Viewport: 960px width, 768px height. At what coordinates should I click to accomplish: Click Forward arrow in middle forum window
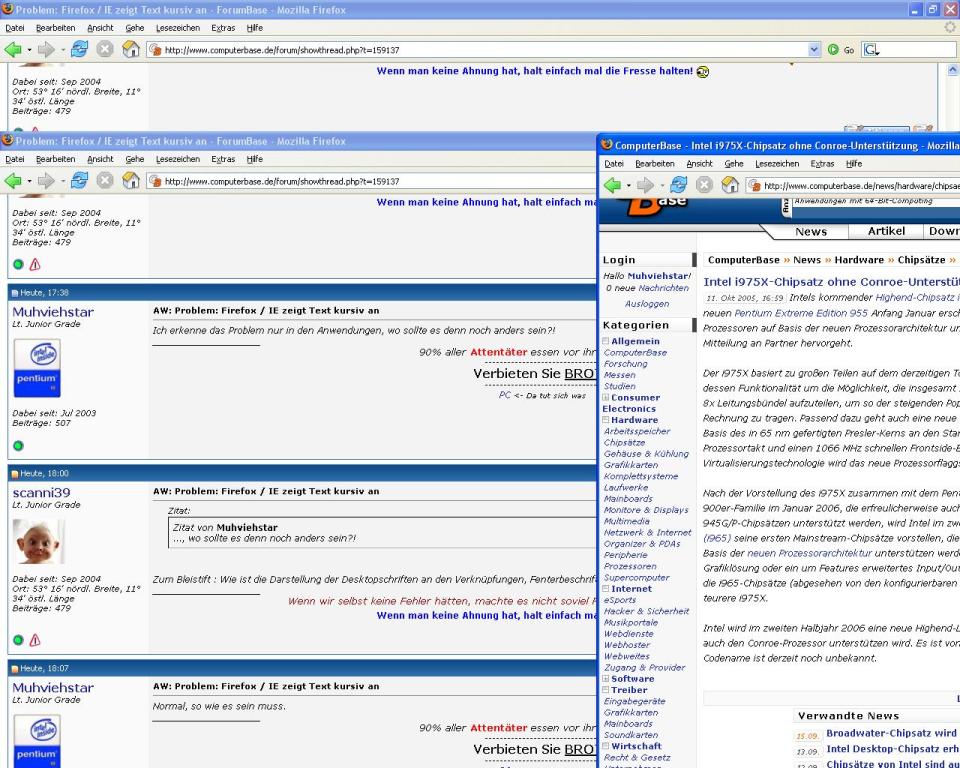(x=46, y=181)
